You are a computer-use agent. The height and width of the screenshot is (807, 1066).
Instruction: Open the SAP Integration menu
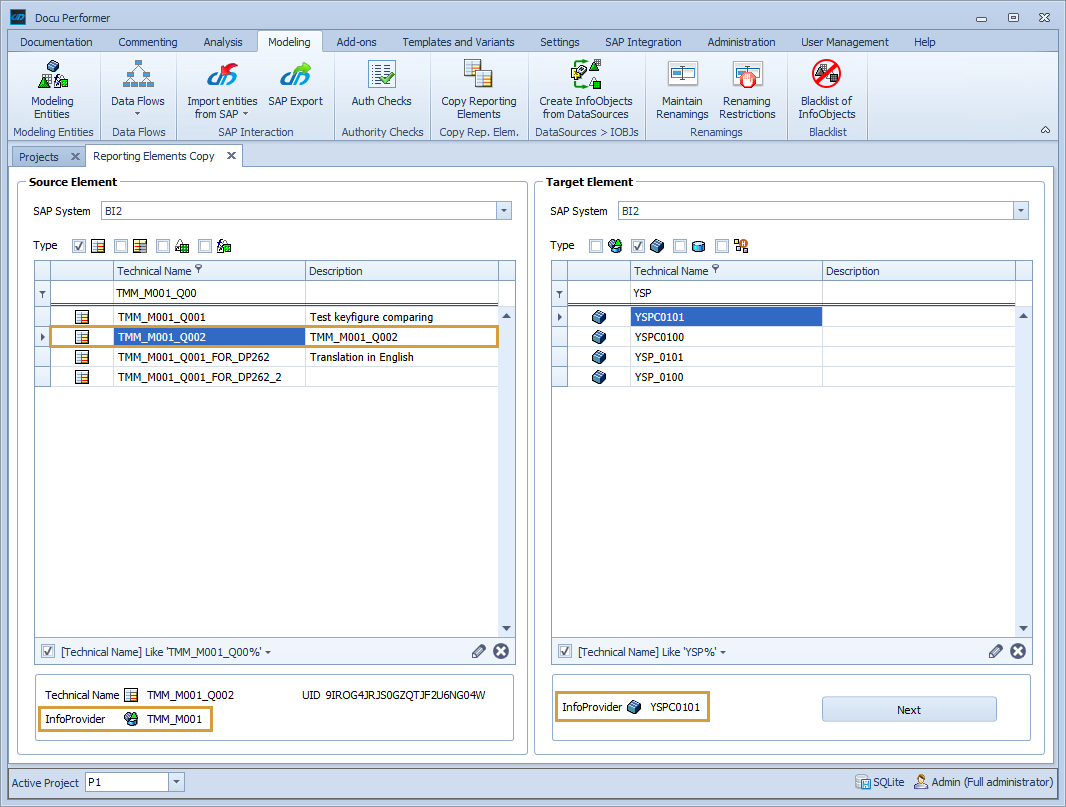[x=643, y=42]
